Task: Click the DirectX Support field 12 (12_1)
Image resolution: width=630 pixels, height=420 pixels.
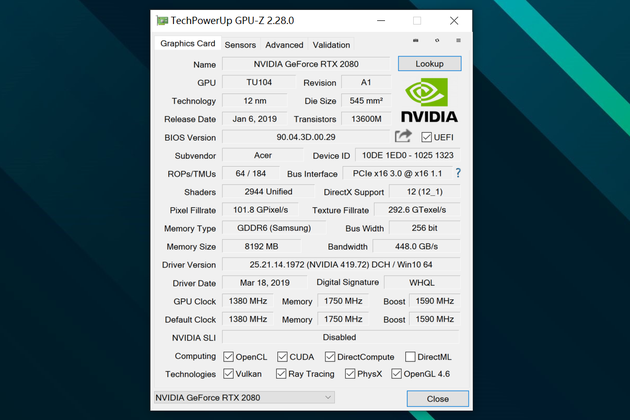Action: click(425, 192)
